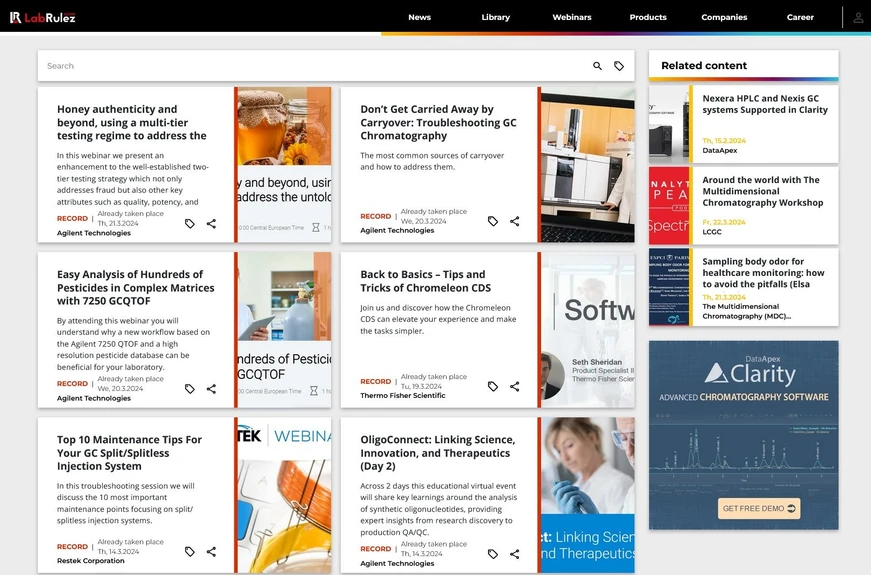Click the Restek webinar thumbnail
871x575 pixels.
[x=284, y=495]
